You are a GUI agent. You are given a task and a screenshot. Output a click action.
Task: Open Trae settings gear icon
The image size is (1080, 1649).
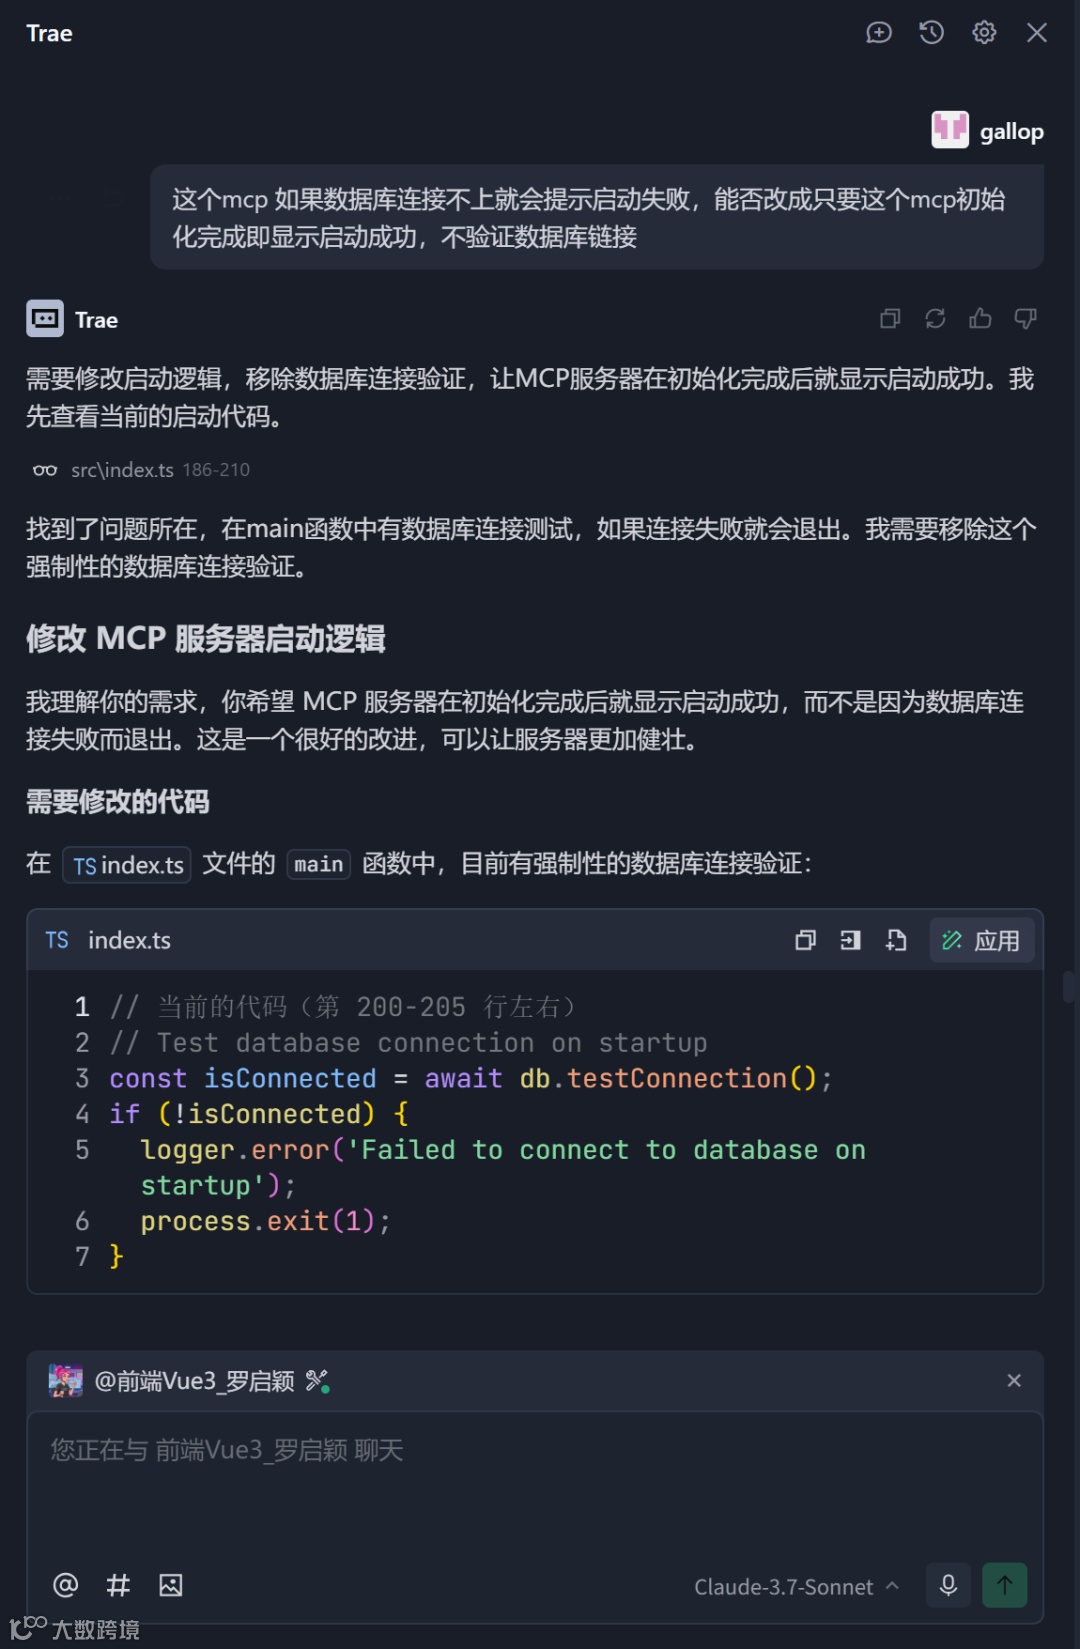click(x=984, y=33)
